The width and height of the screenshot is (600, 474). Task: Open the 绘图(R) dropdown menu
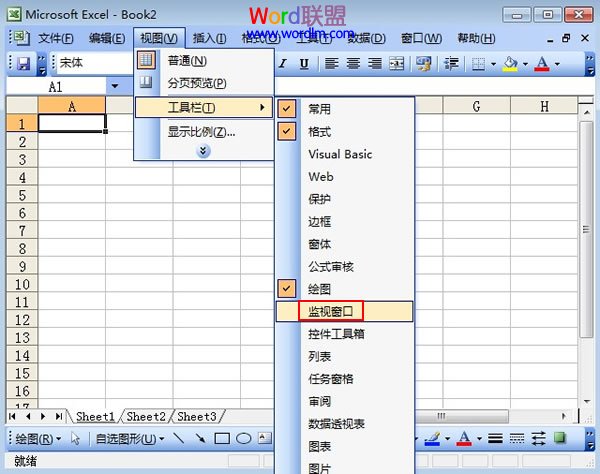(x=38, y=438)
